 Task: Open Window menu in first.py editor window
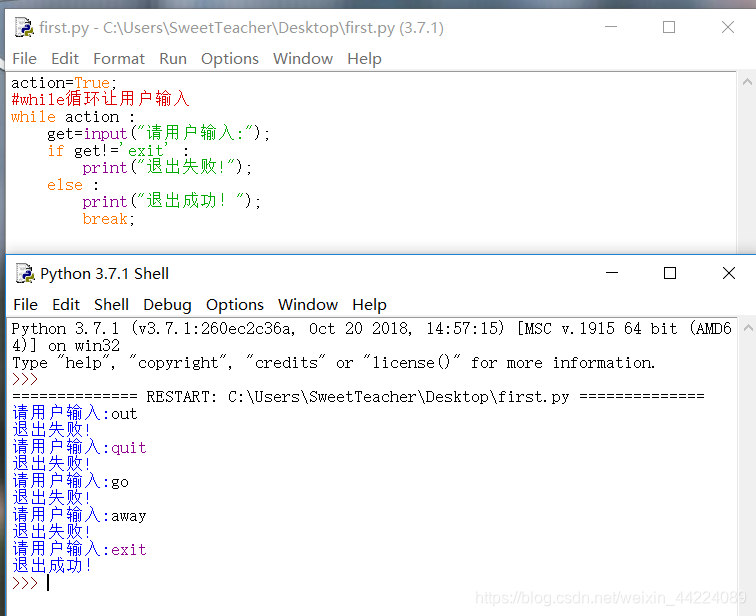click(303, 59)
